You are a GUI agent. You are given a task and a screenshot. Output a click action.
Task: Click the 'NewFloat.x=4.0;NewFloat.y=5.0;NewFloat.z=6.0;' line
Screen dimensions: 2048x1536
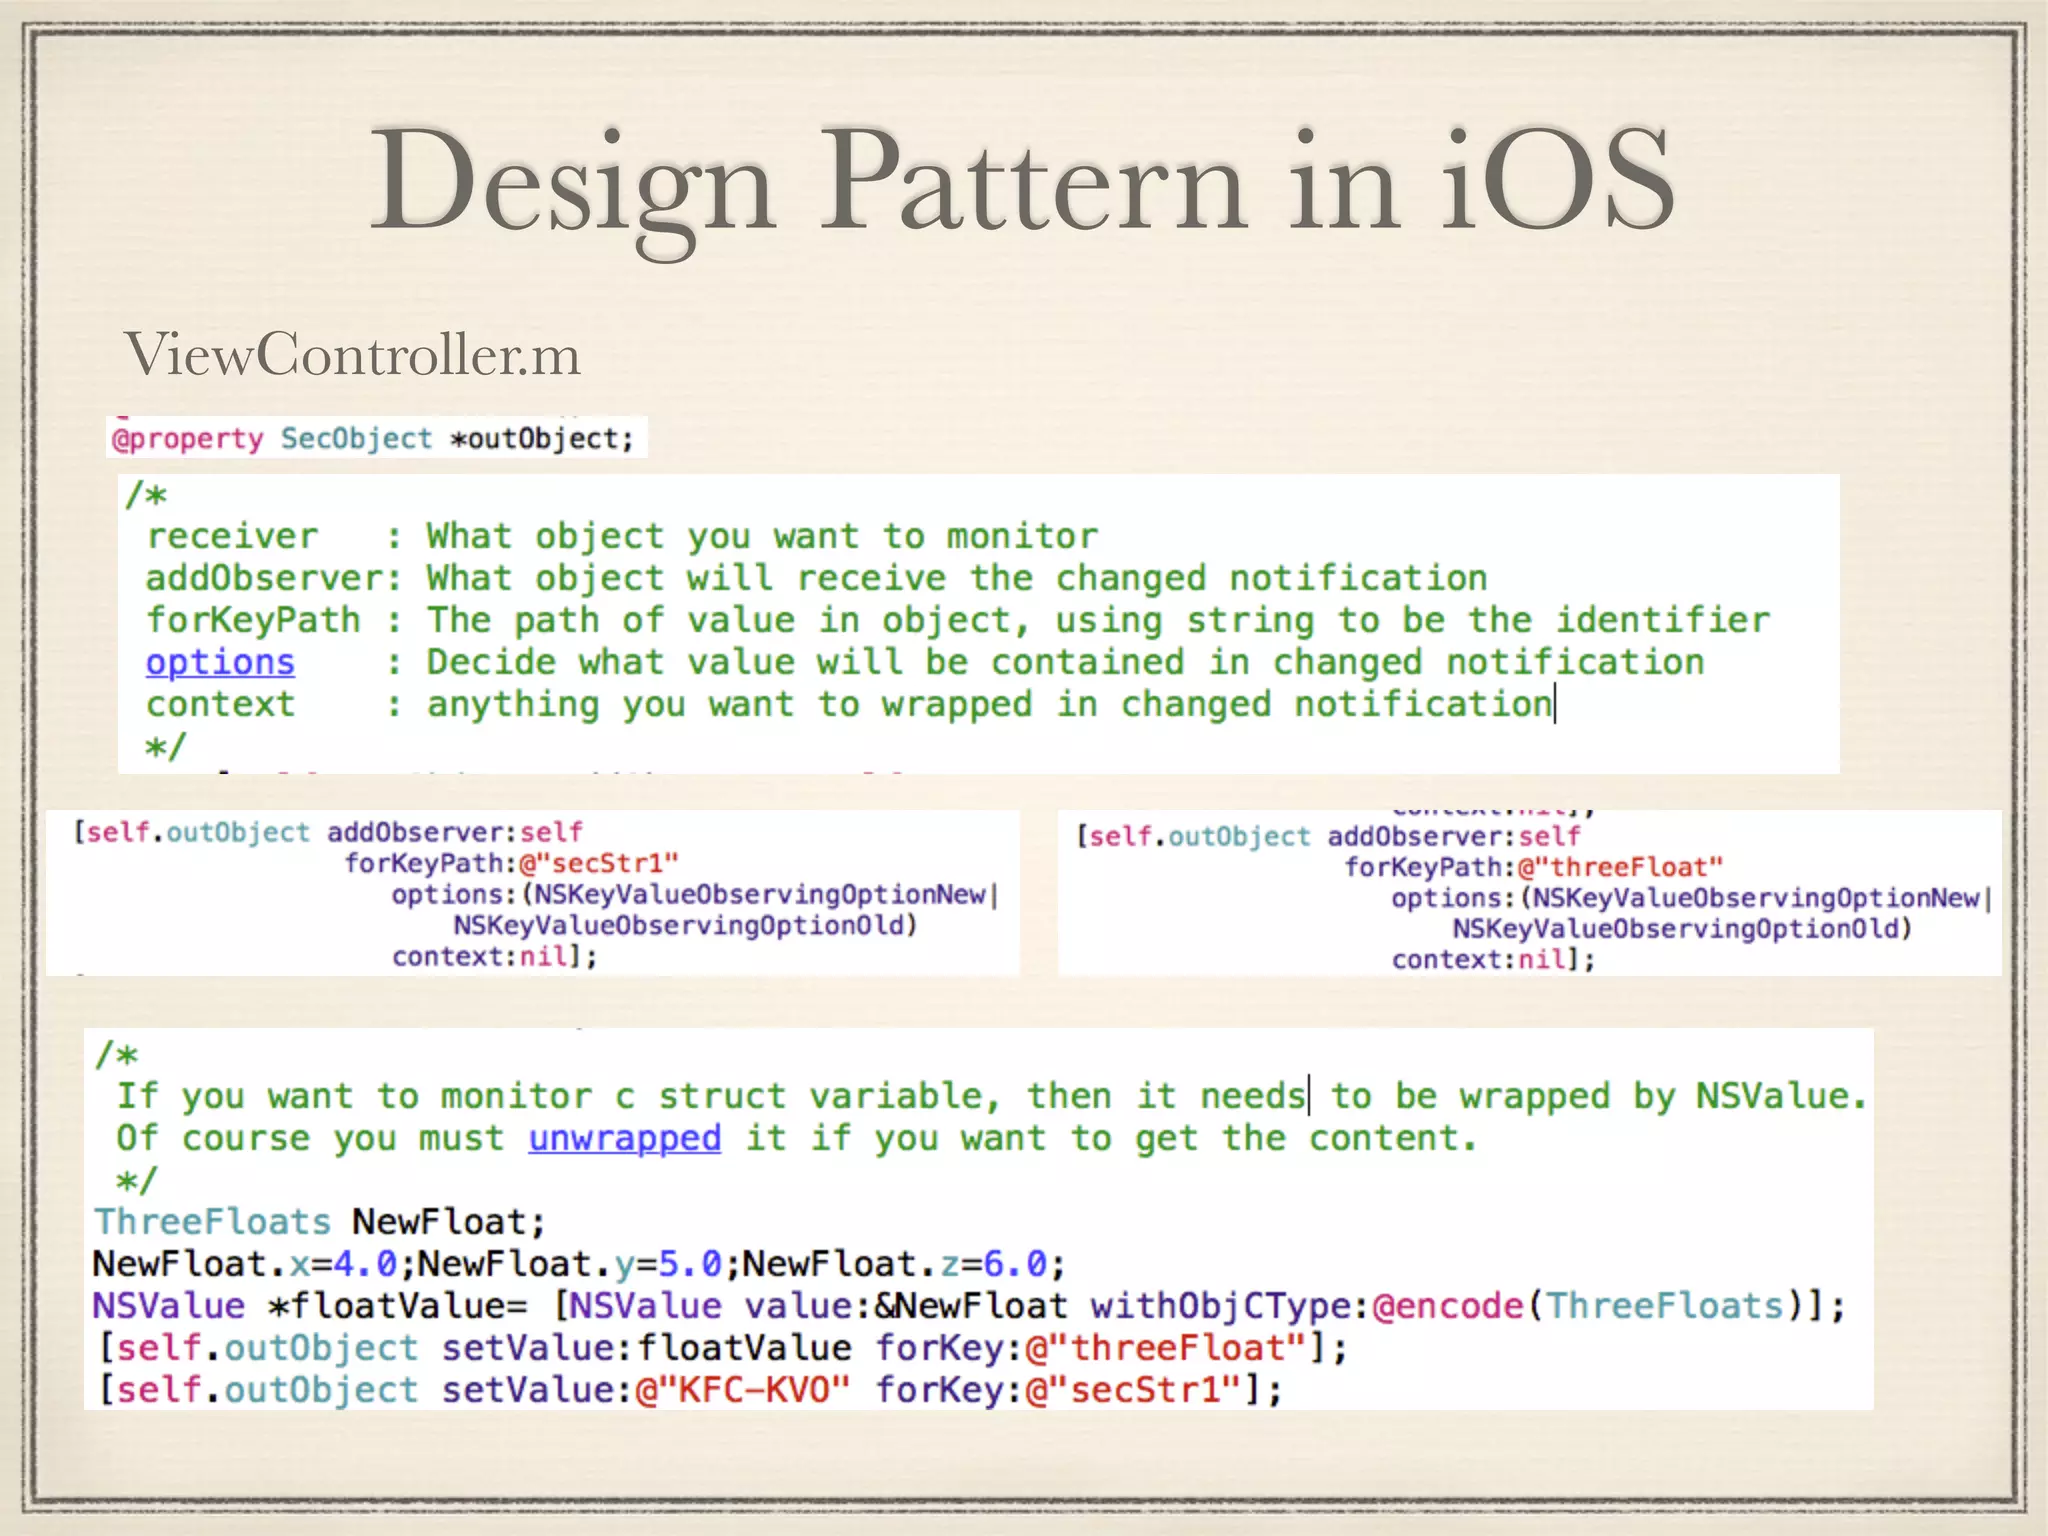click(x=580, y=1264)
